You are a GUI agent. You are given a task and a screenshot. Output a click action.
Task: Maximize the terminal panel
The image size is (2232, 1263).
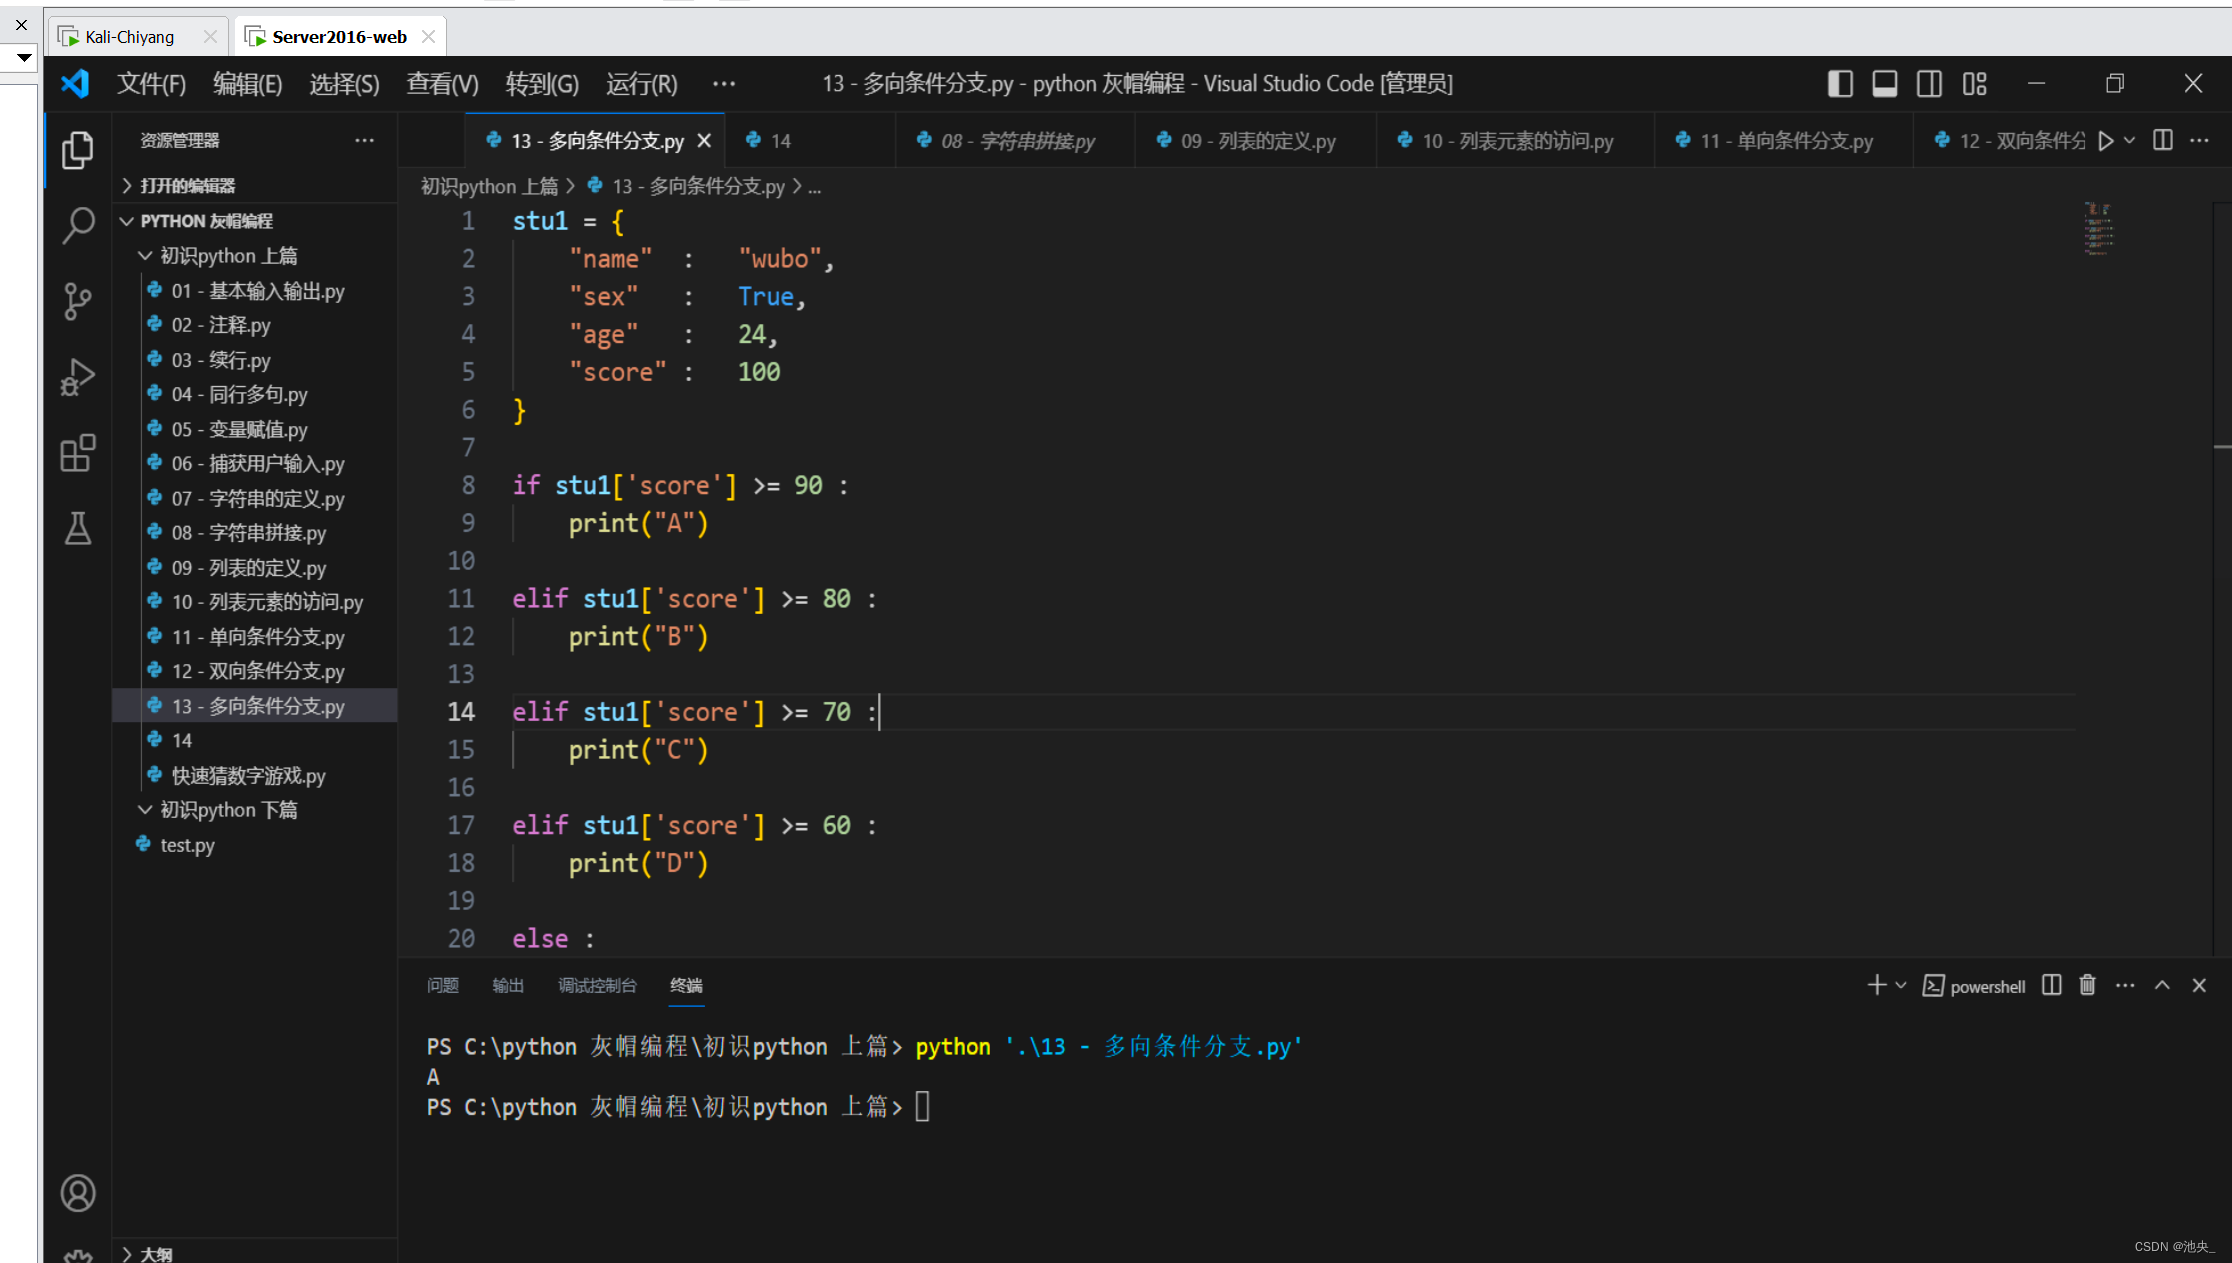[x=2162, y=985]
